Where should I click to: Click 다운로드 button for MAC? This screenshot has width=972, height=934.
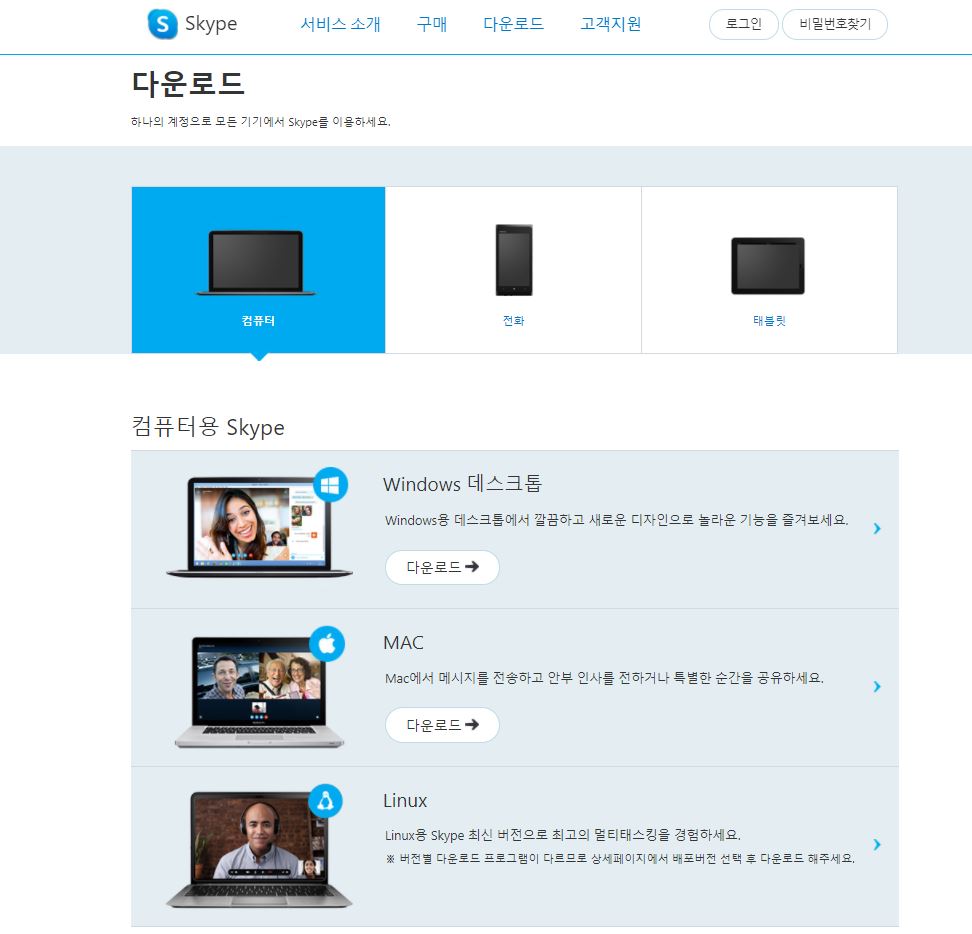coord(442,725)
